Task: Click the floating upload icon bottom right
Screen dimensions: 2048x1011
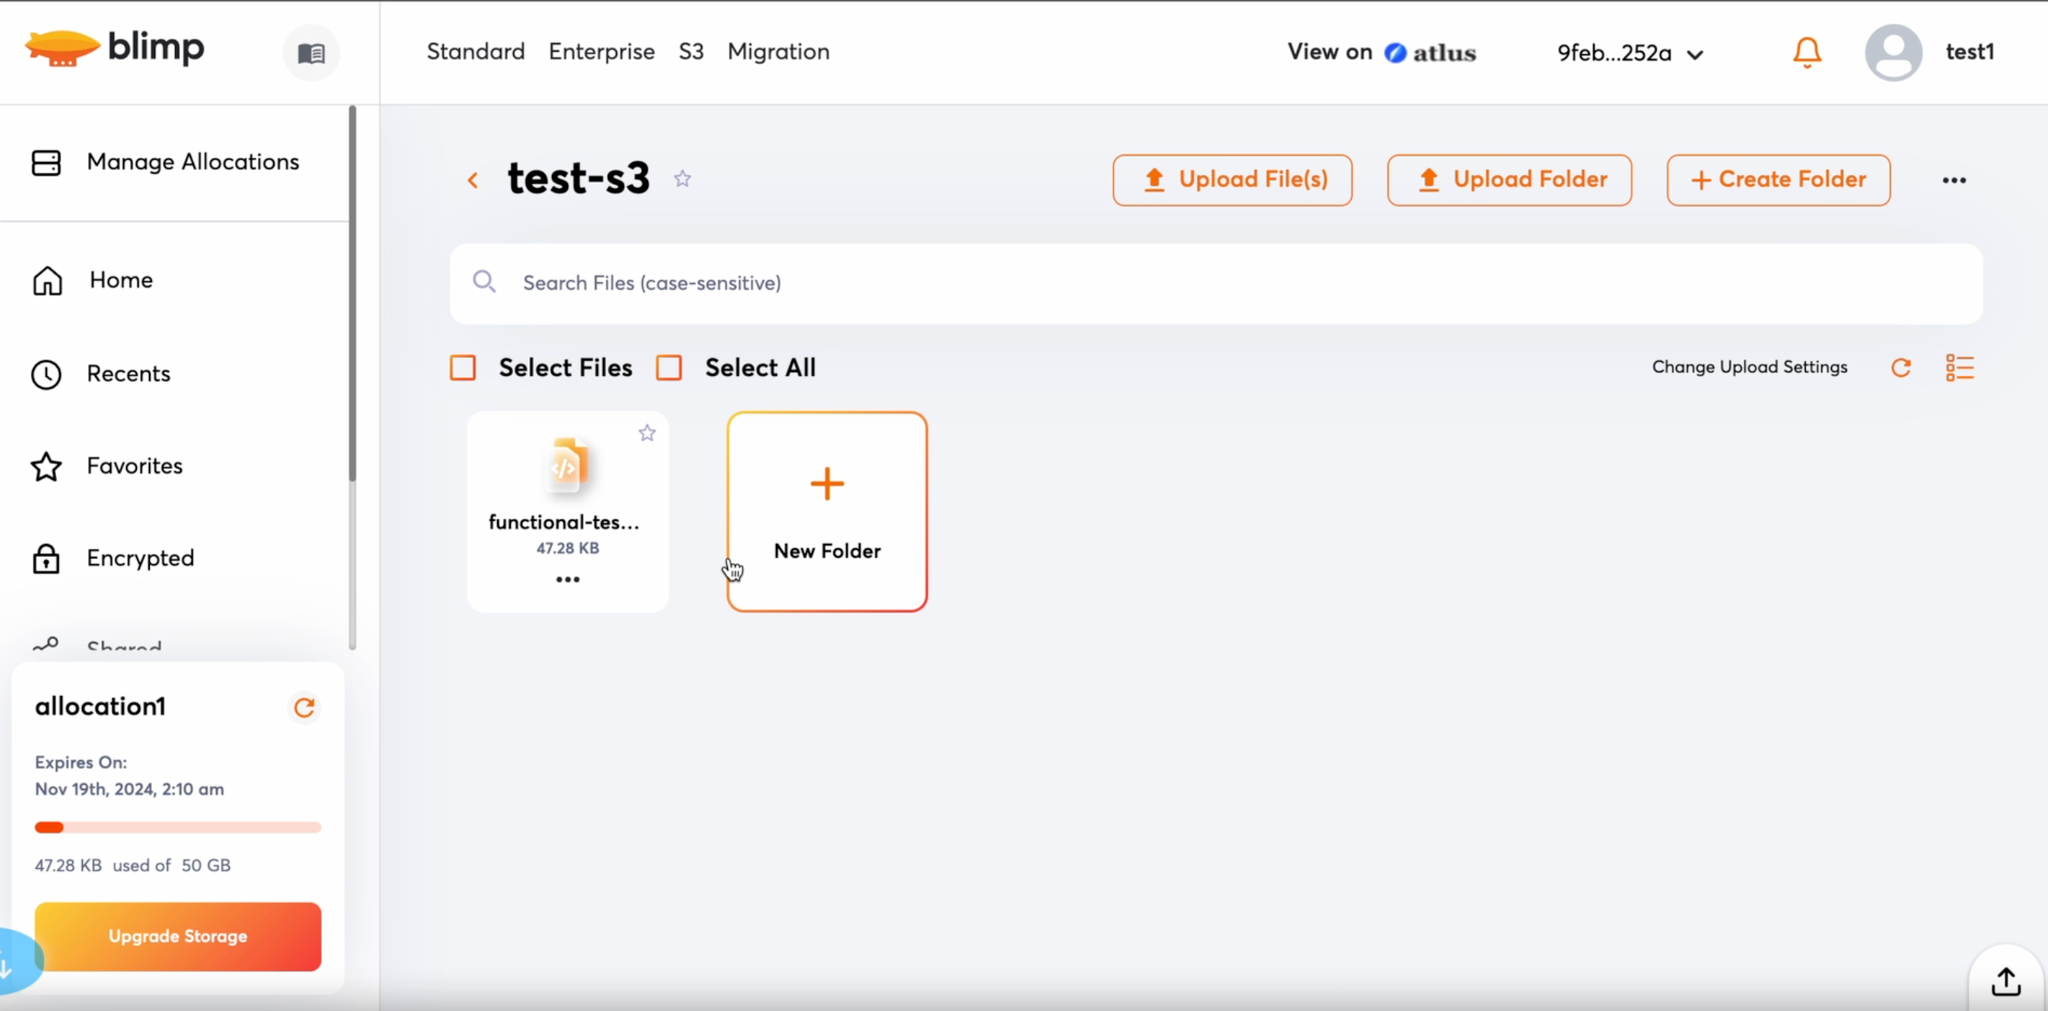Action: [x=2005, y=981]
